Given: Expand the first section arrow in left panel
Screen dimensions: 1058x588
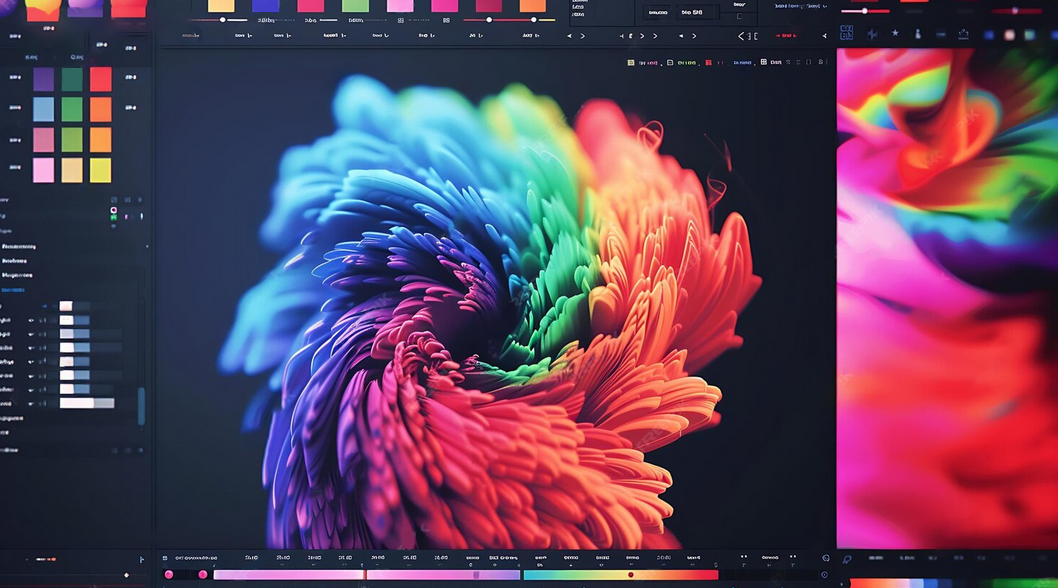Looking at the screenshot, I should [x=148, y=246].
